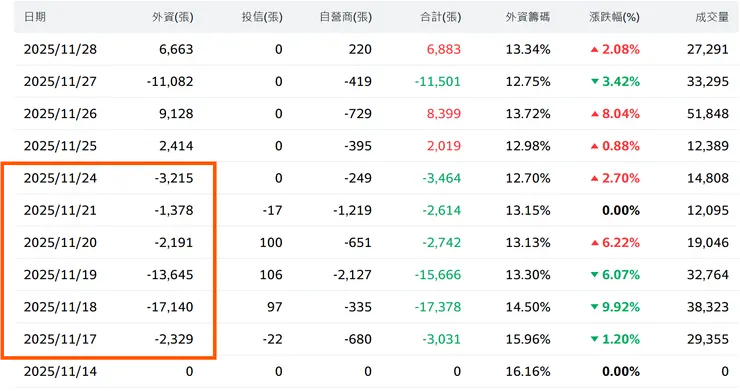The image size is (740, 391).
Task: Click investment trust value -17
Action: [x=273, y=210]
